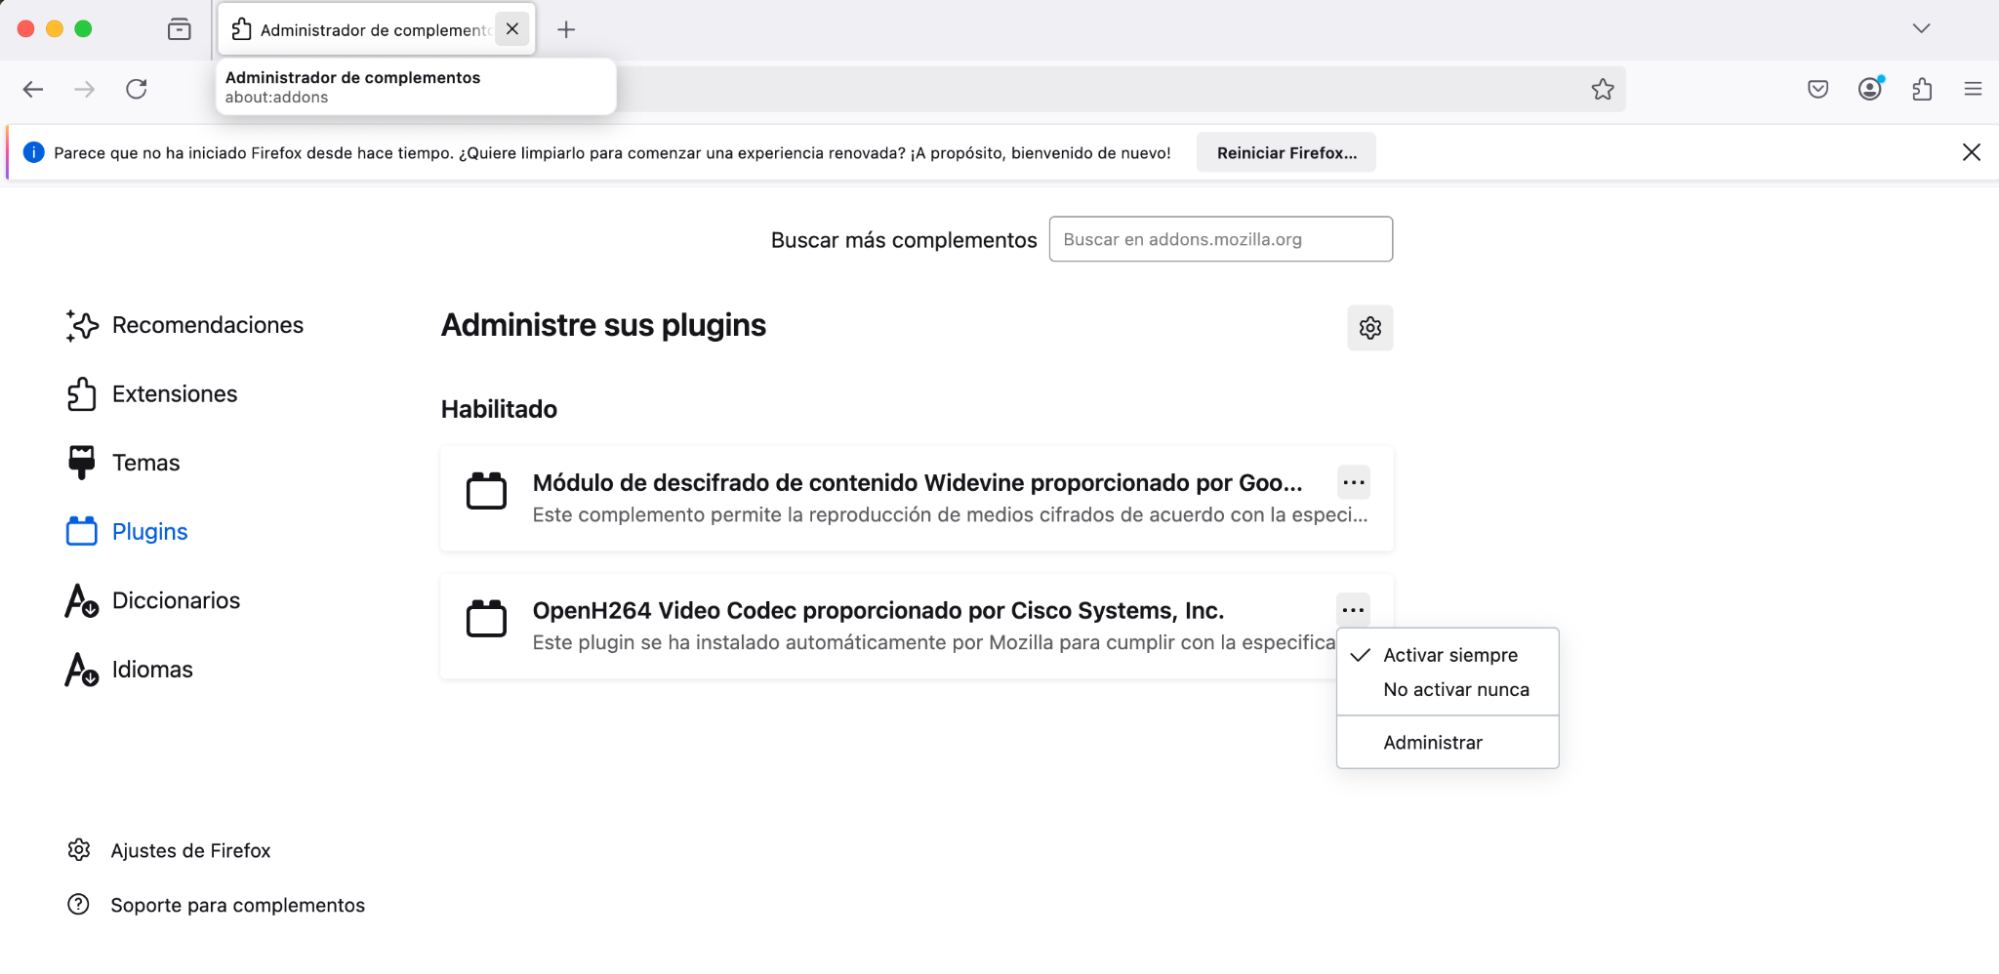This screenshot has width=1999, height=974.
Task: Open the Widevine plugin options menu
Action: click(x=1353, y=482)
